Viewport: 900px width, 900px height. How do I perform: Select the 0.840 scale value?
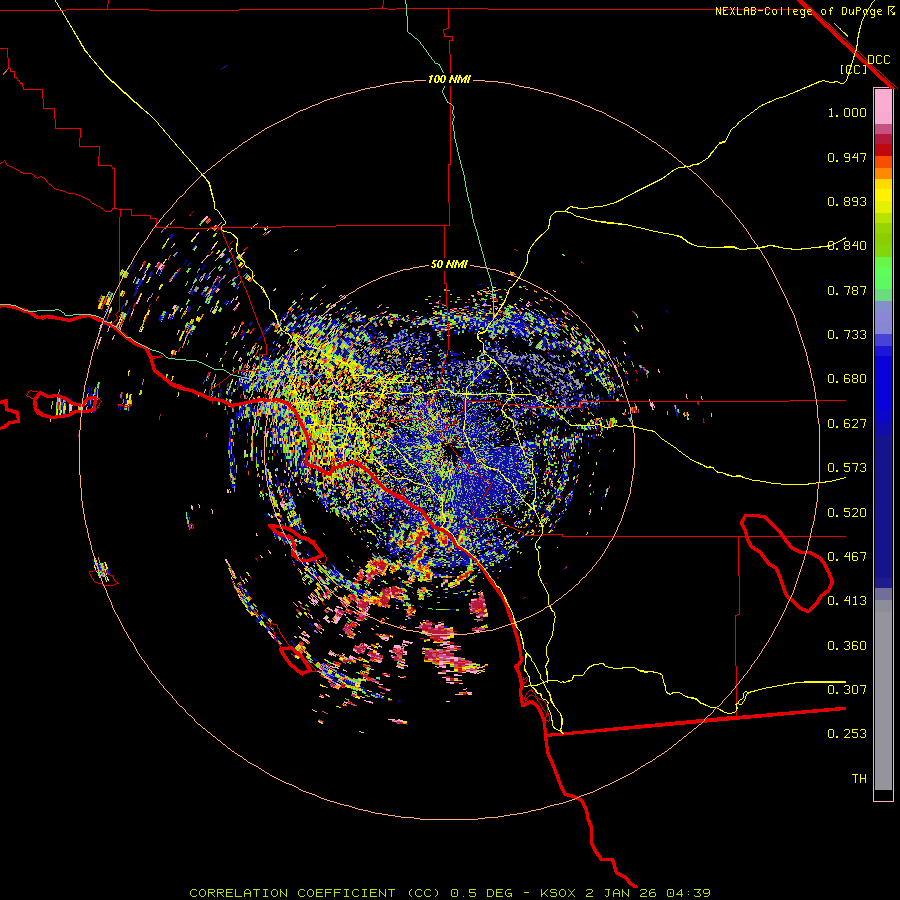coord(847,246)
